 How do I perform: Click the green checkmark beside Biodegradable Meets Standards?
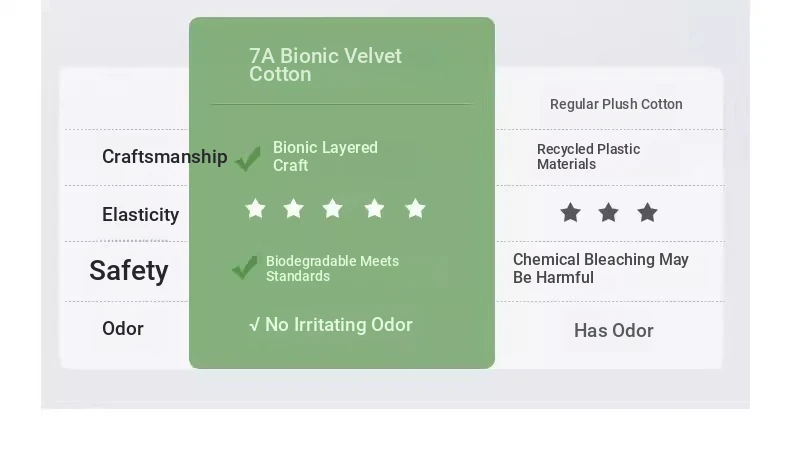(x=245, y=267)
